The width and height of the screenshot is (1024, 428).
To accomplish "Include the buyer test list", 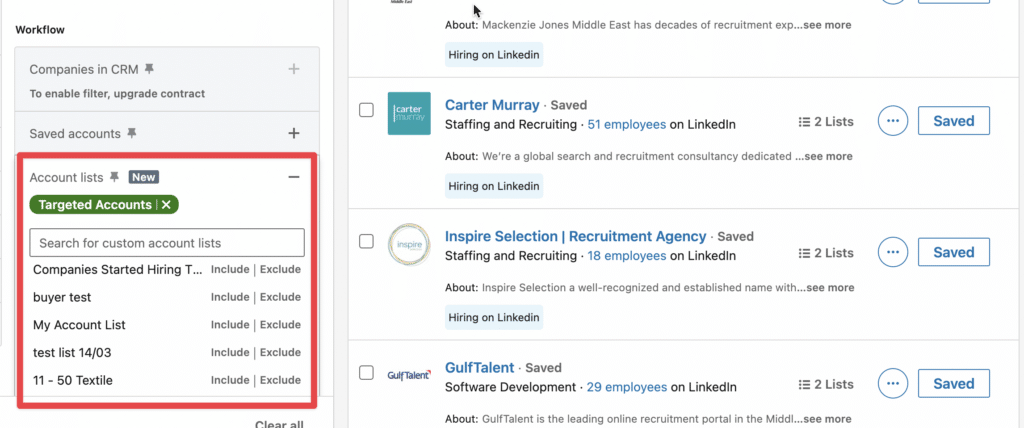I will [x=230, y=297].
